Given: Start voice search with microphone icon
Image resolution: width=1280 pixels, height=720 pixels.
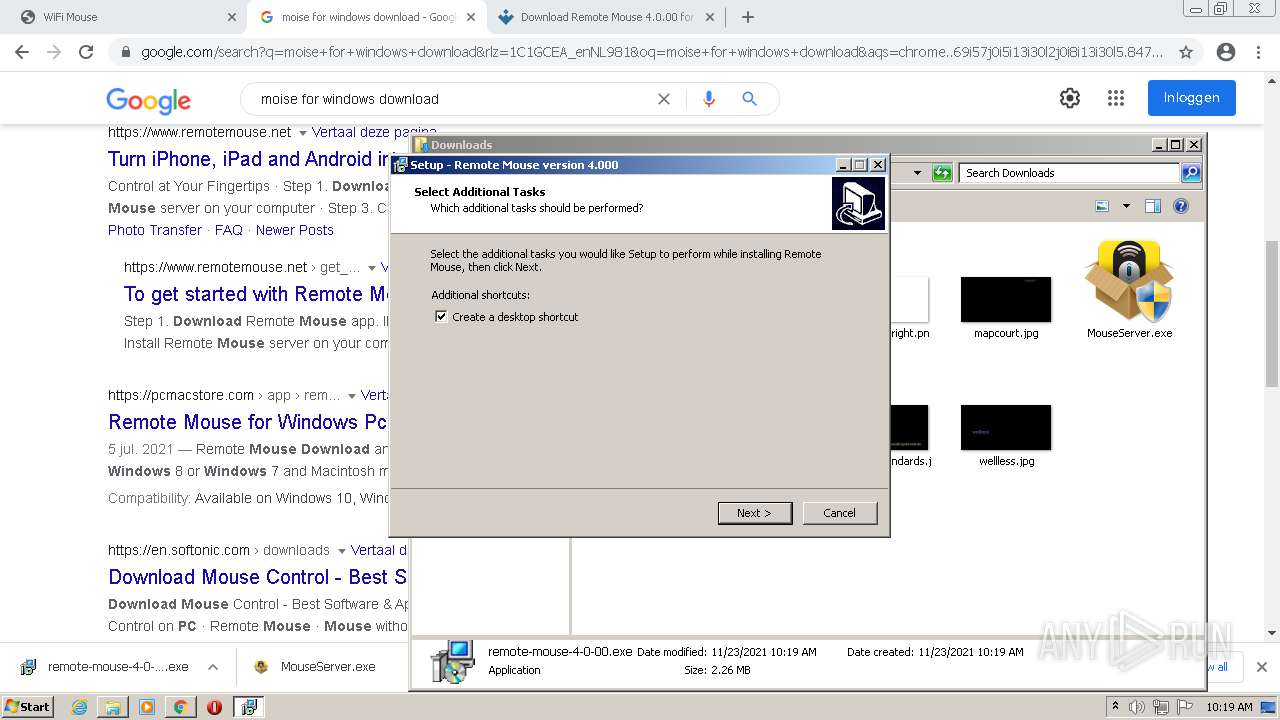Looking at the screenshot, I should point(709,99).
